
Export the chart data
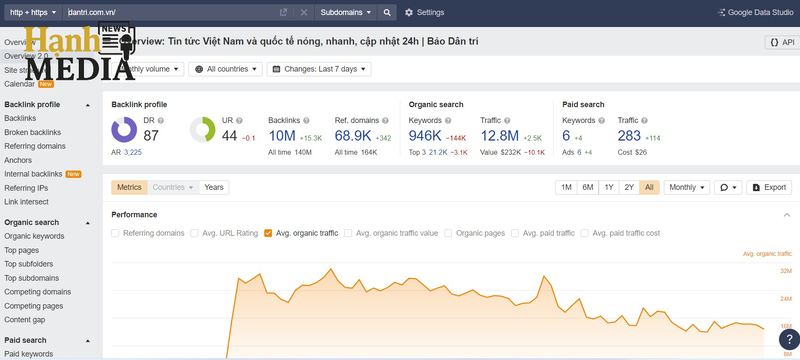point(769,188)
